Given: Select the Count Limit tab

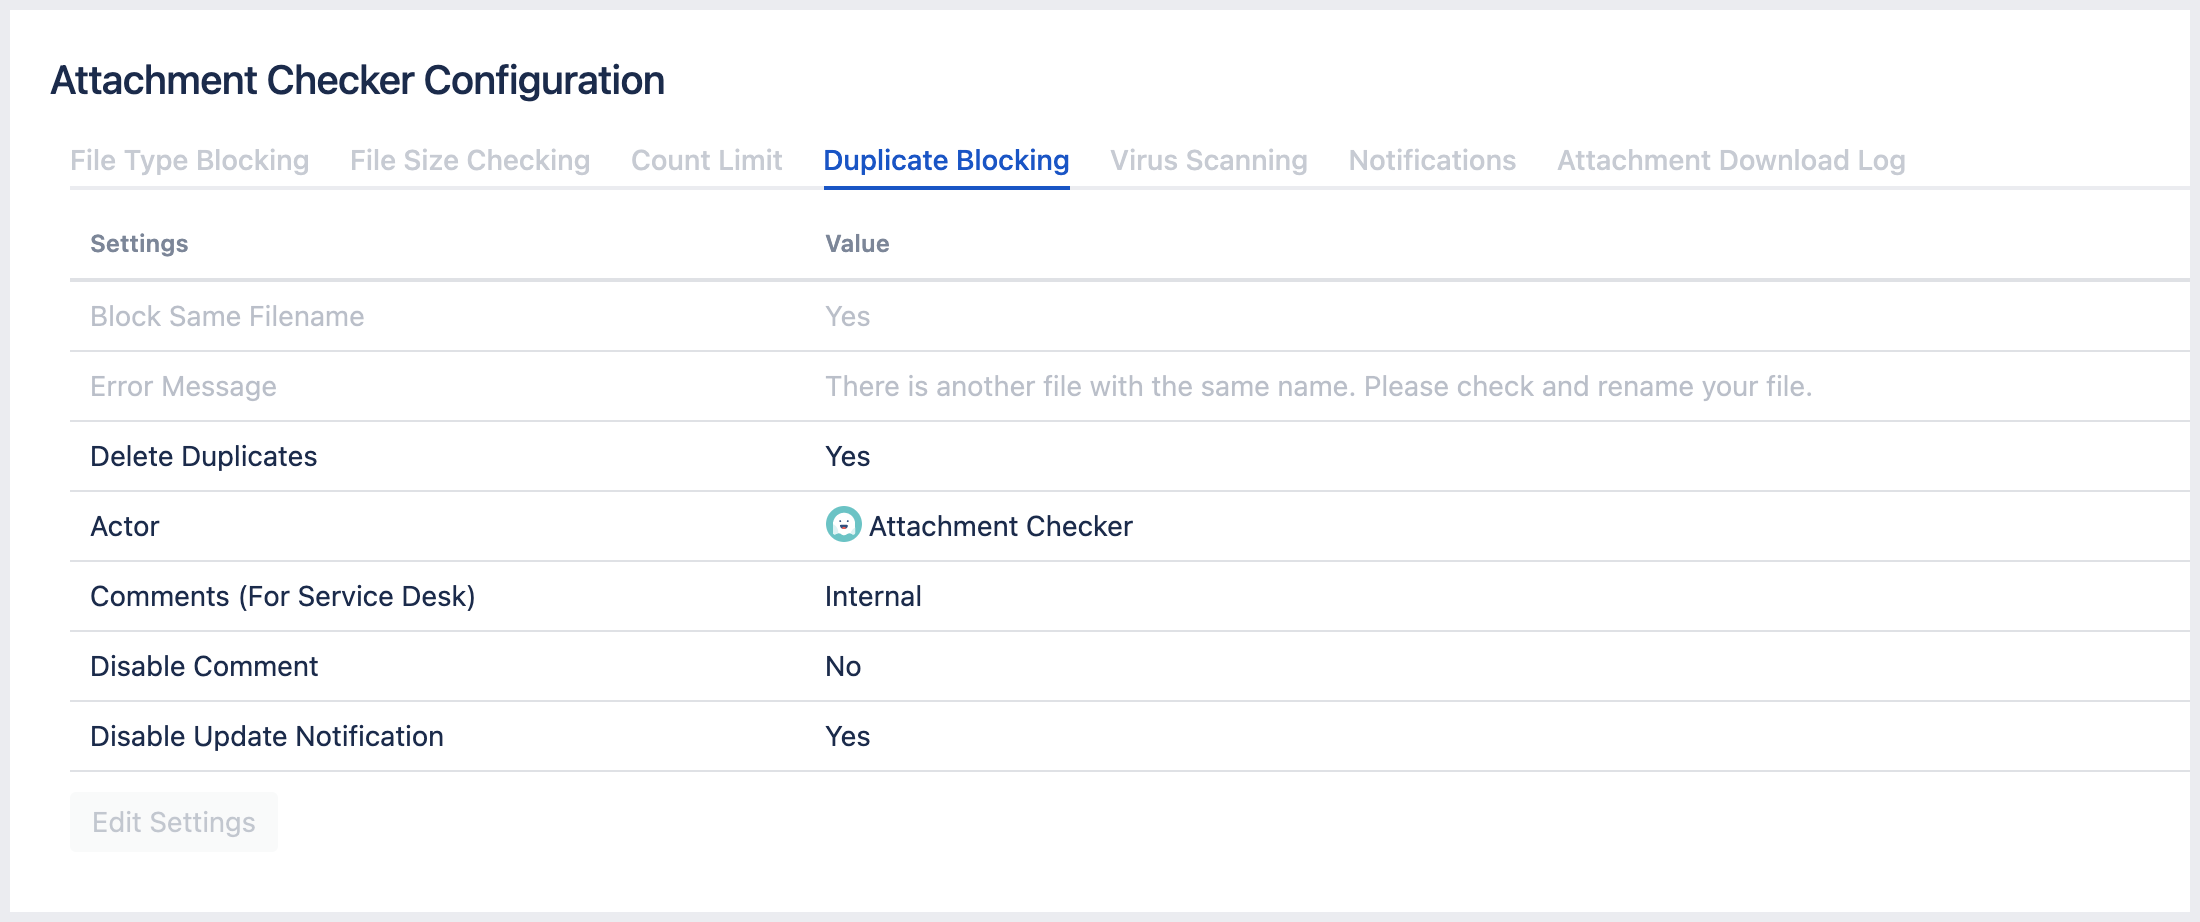Looking at the screenshot, I should (x=706, y=160).
